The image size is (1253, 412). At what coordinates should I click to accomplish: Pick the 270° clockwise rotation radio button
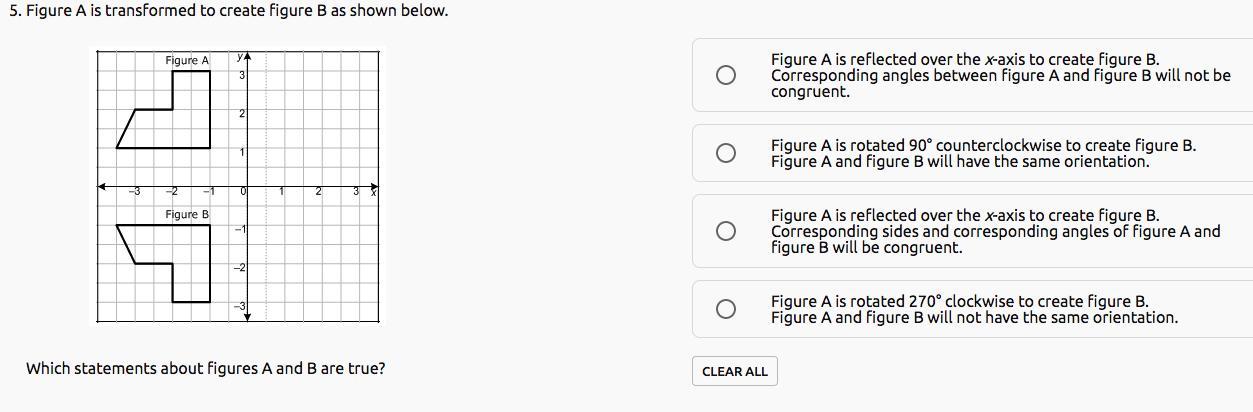[x=726, y=309]
